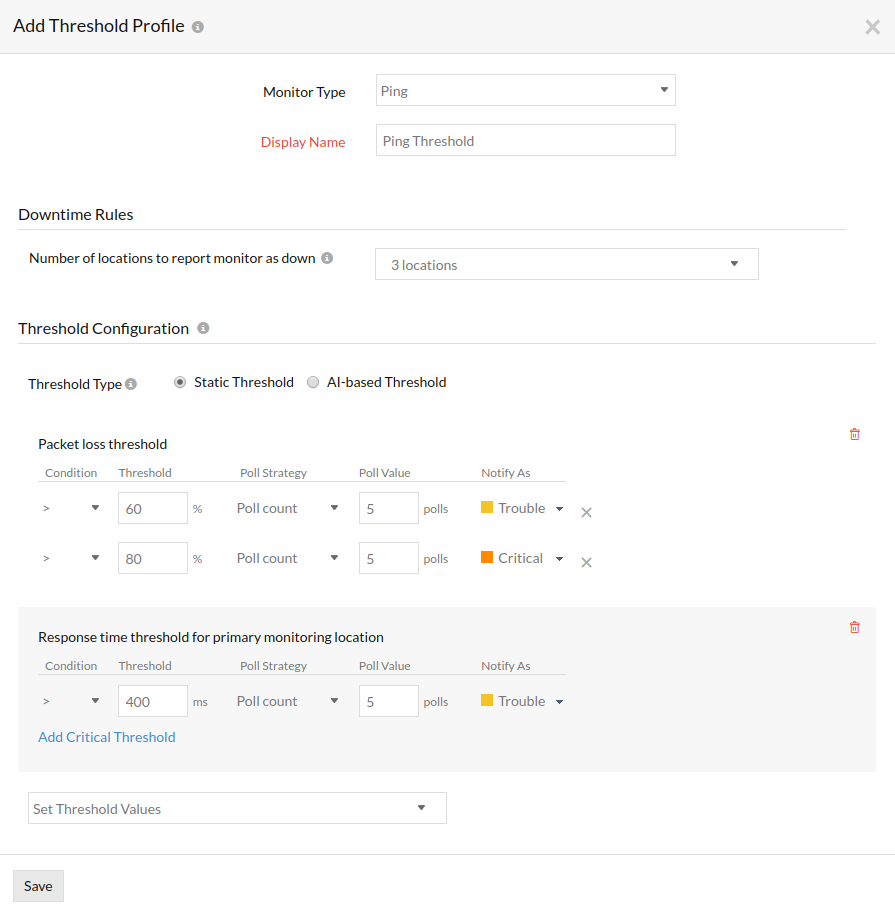Open the Poll Strategy dropdown for packet loss

coord(287,508)
